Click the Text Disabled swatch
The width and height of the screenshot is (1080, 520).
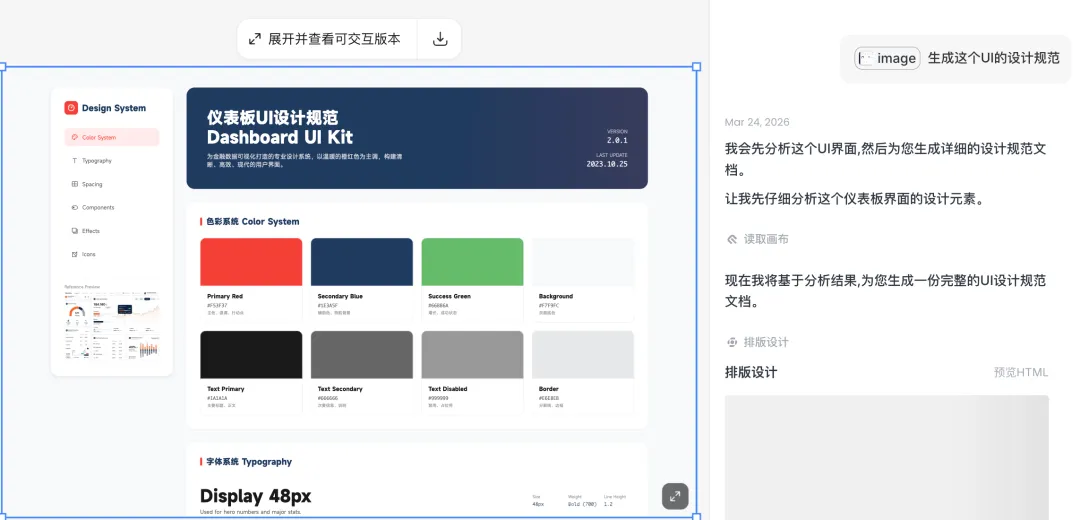coord(472,355)
